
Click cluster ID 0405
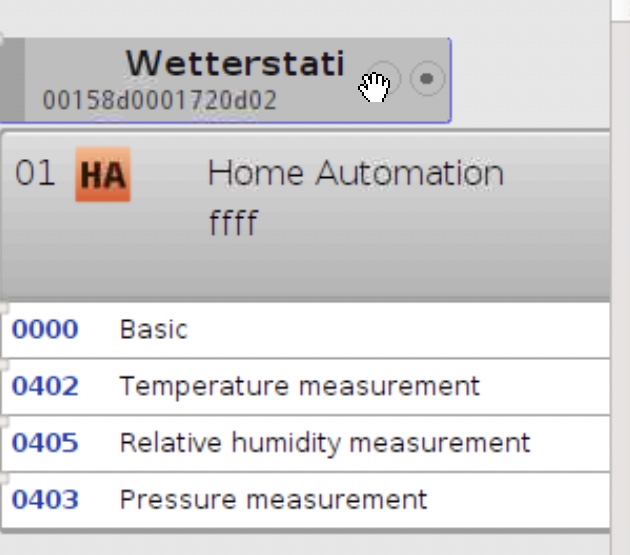(x=45, y=442)
